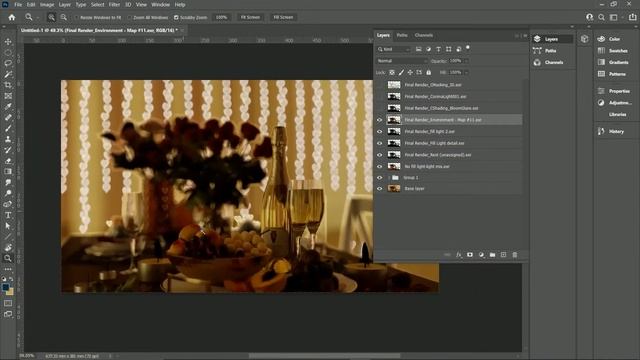640x360 pixels.
Task: Open the layer styles fx icon
Action: (459, 255)
